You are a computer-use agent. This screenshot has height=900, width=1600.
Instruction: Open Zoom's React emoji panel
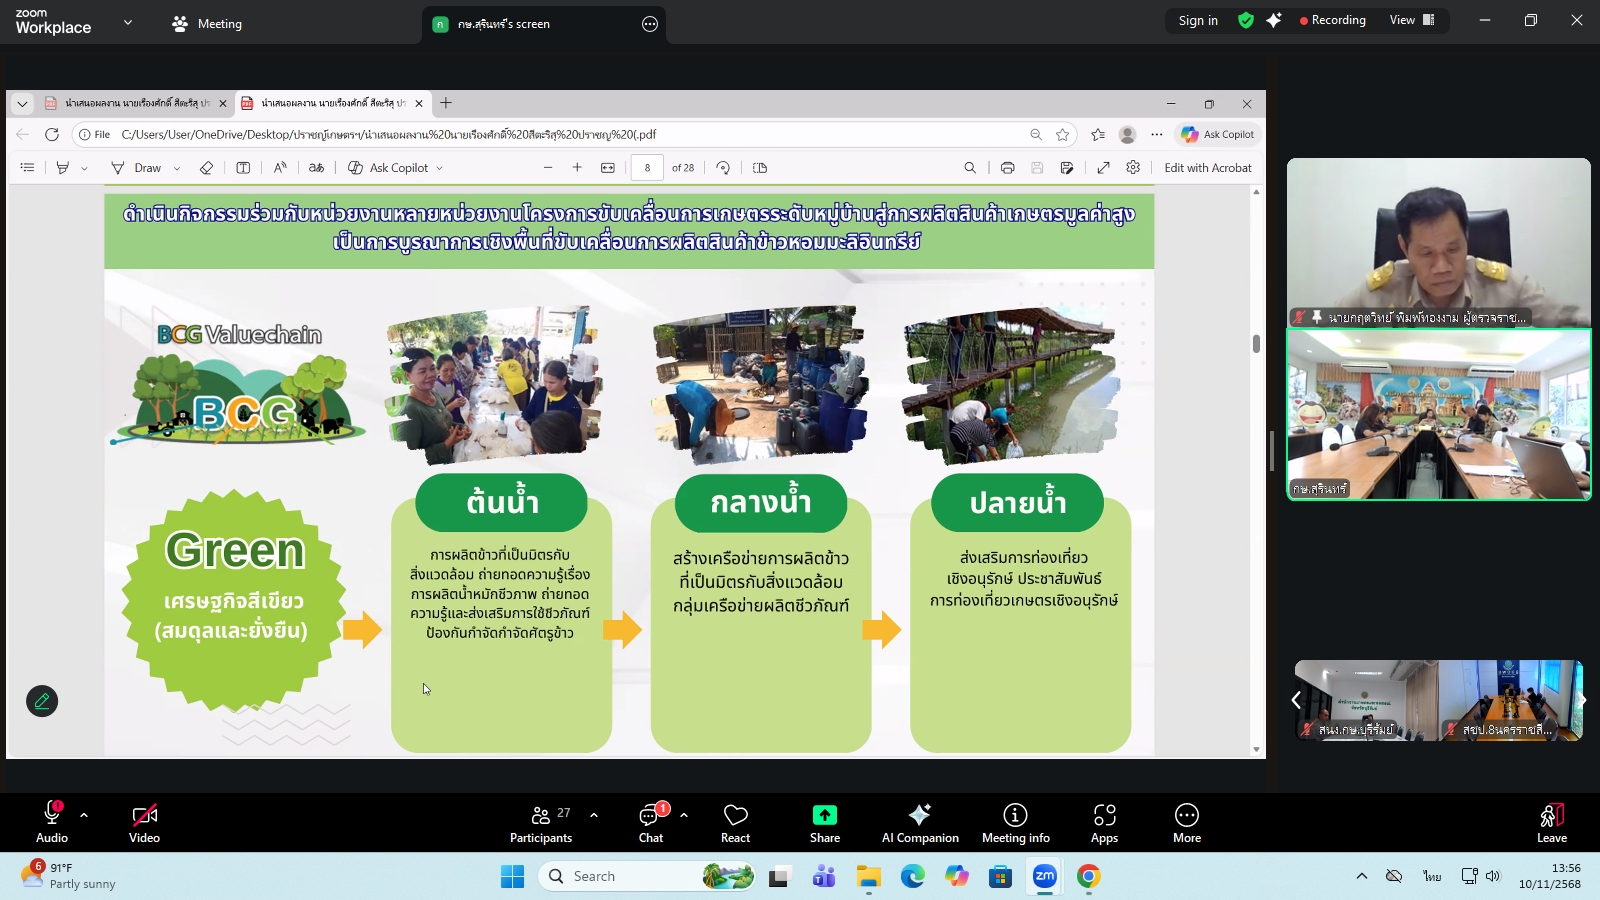click(x=735, y=822)
